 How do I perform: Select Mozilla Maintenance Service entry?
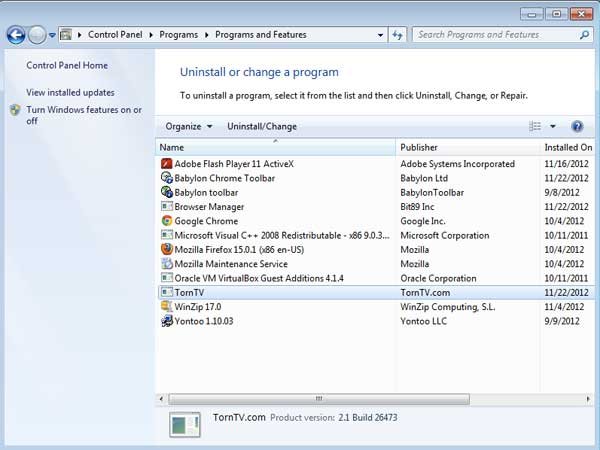[x=231, y=264]
